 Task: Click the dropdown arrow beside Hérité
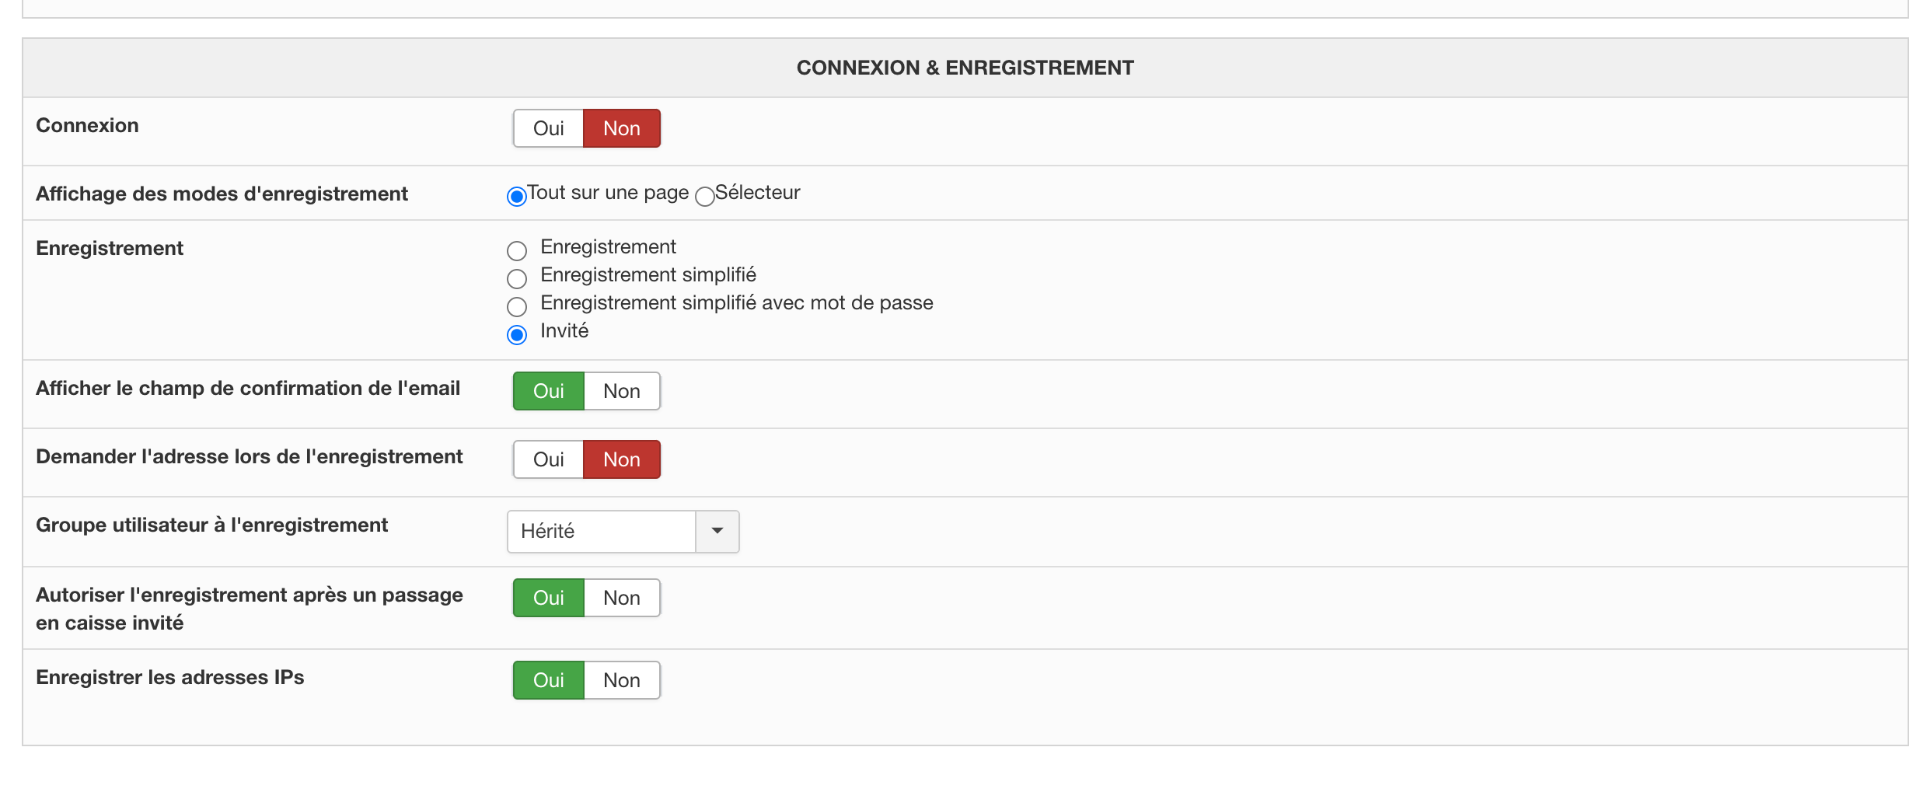click(x=717, y=531)
